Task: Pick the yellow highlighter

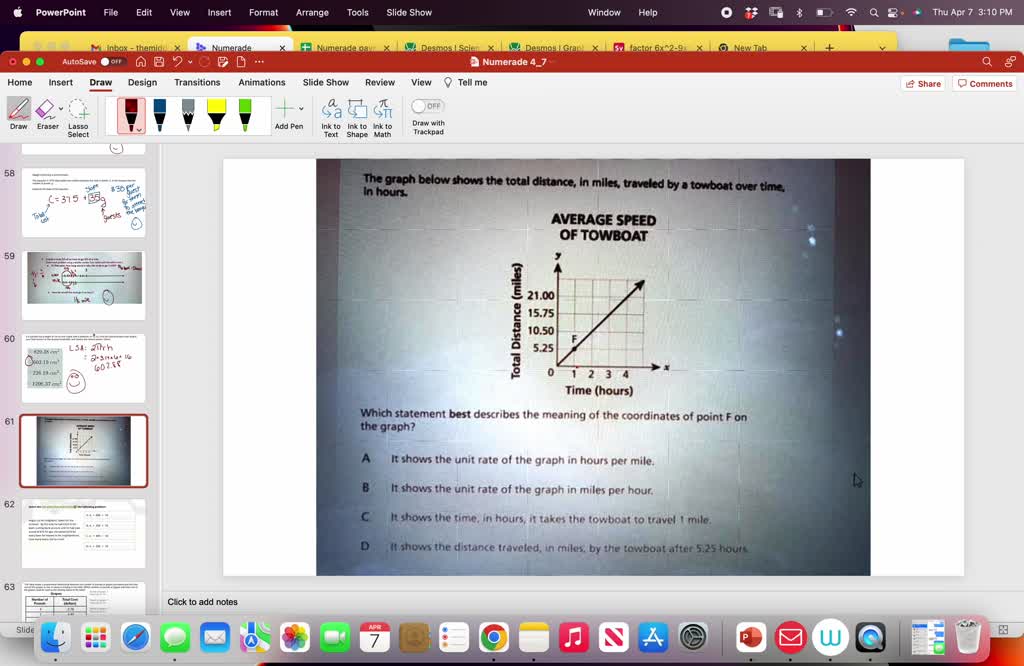Action: coord(216,114)
